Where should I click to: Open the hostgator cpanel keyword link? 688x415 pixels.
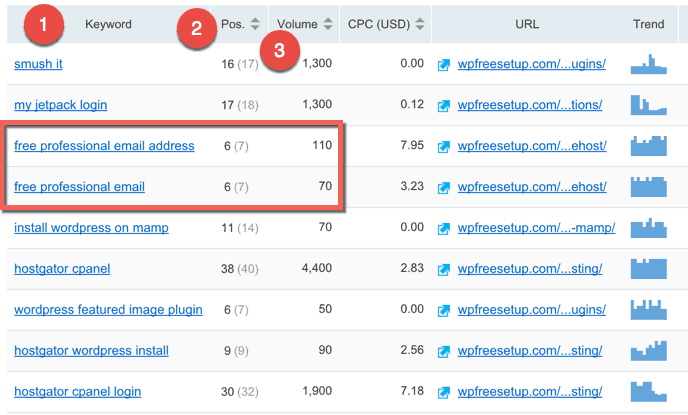pyautogui.click(x=62, y=269)
